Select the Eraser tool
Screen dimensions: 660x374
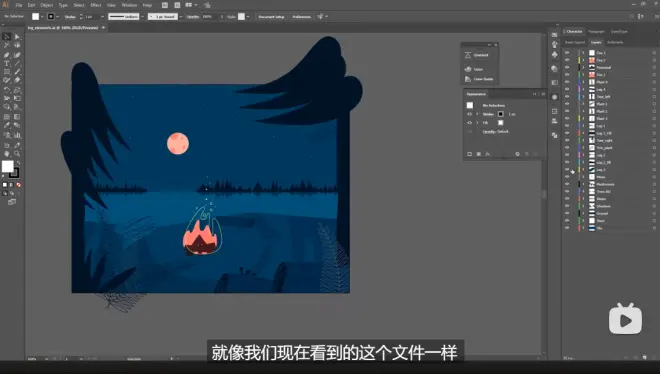coord(17,79)
